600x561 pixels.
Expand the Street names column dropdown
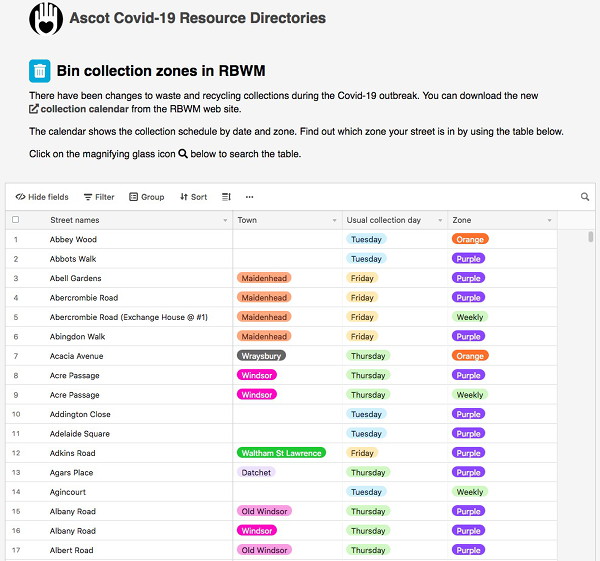[x=226, y=220]
